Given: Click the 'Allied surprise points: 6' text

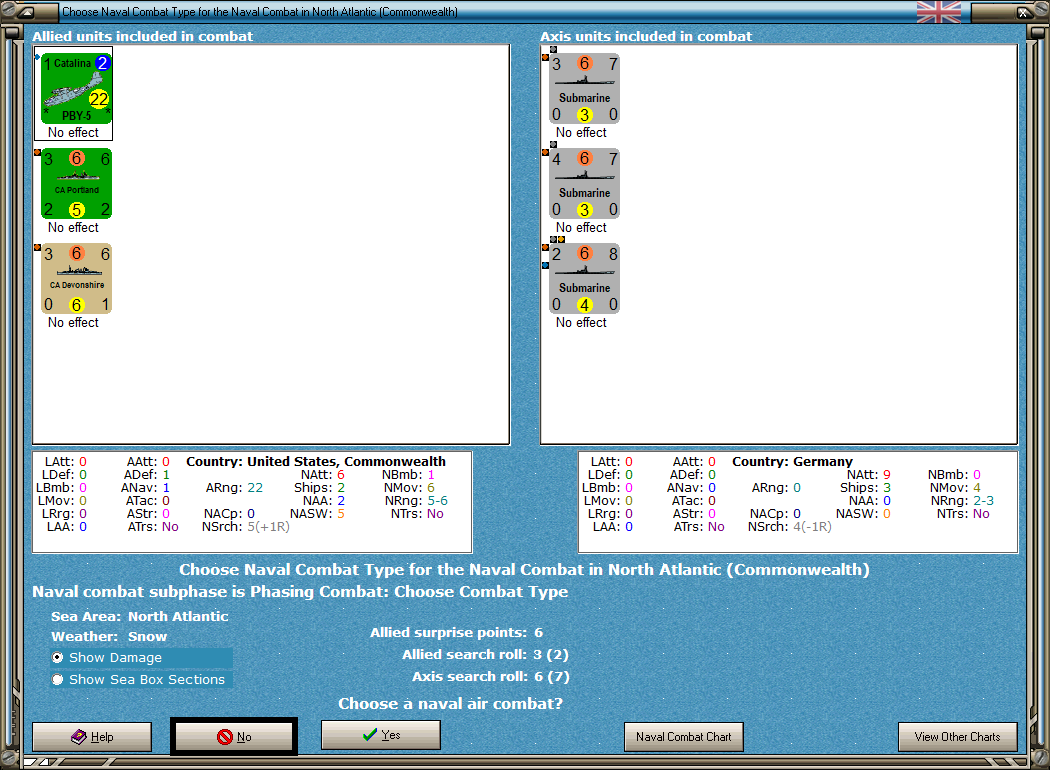Looking at the screenshot, I should pyautogui.click(x=457, y=633).
